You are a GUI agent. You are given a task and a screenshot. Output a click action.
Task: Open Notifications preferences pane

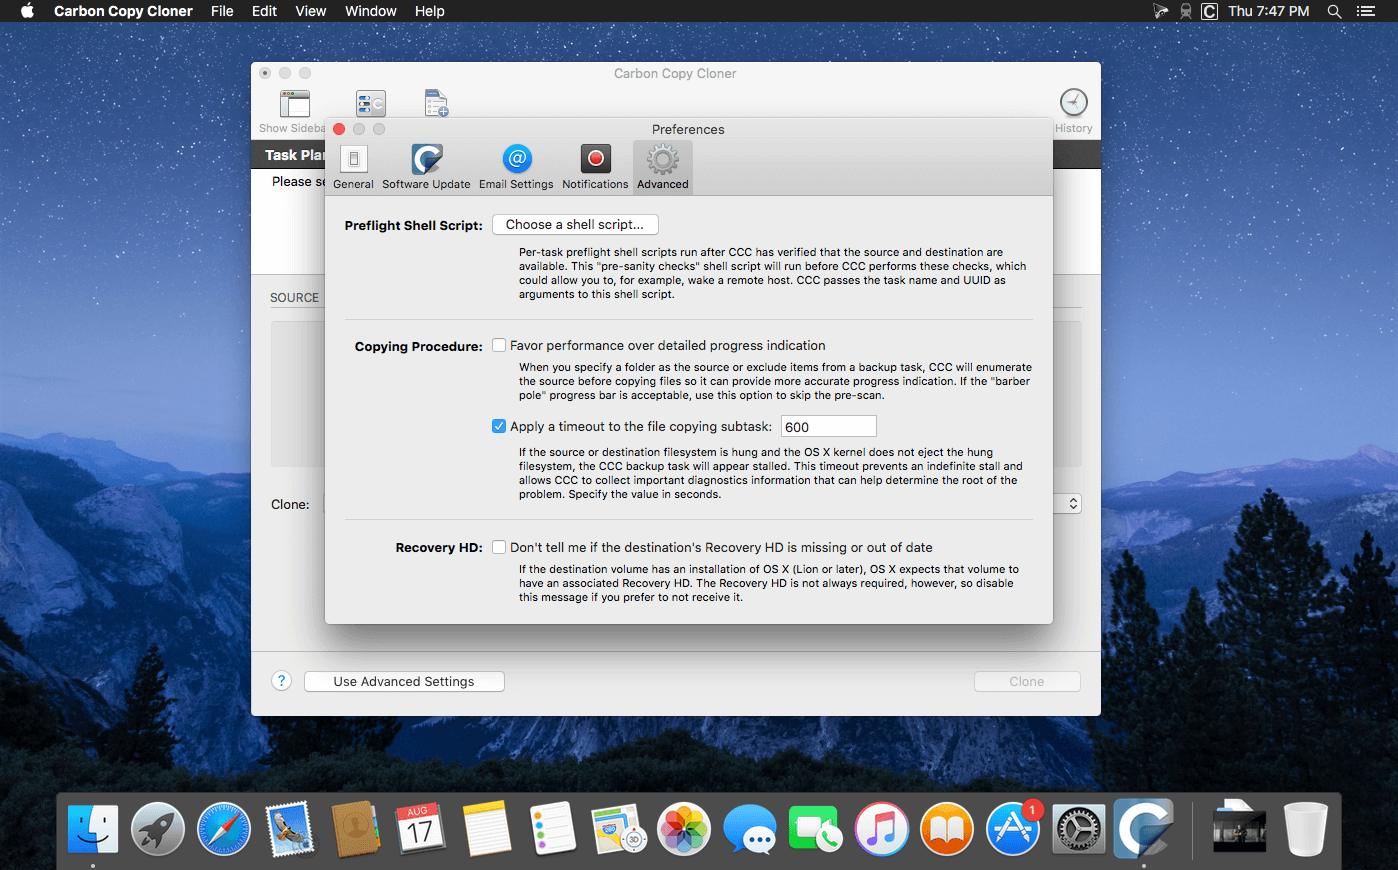coord(595,166)
